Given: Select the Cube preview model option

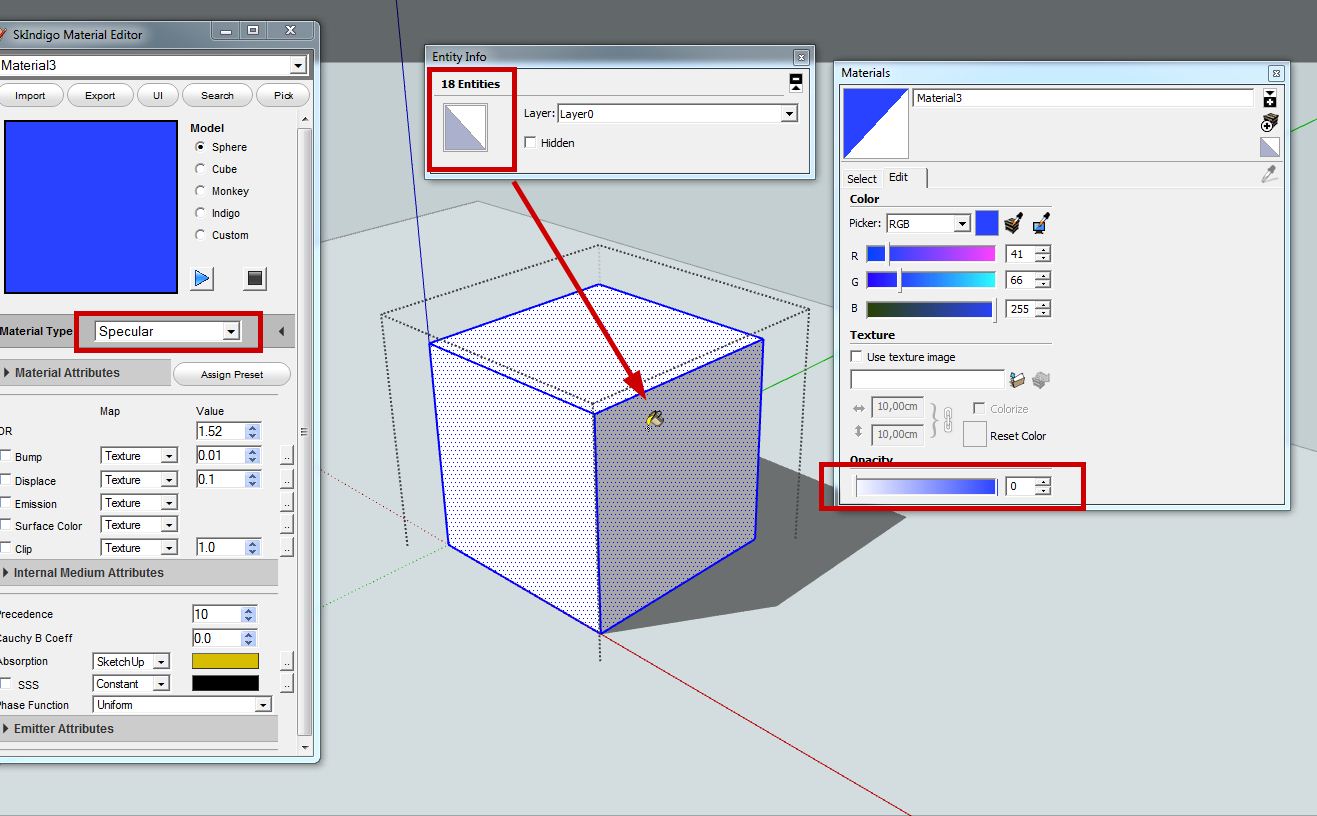Looking at the screenshot, I should pos(201,169).
